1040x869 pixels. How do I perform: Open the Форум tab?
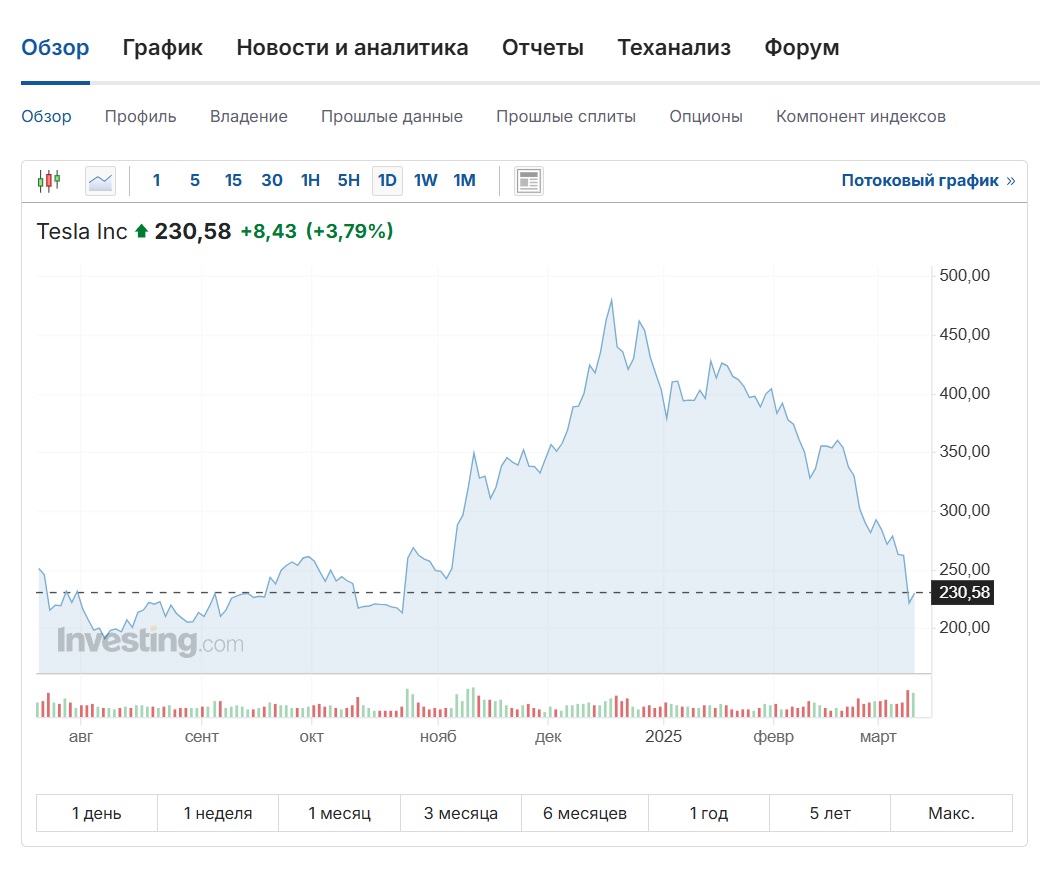(802, 48)
